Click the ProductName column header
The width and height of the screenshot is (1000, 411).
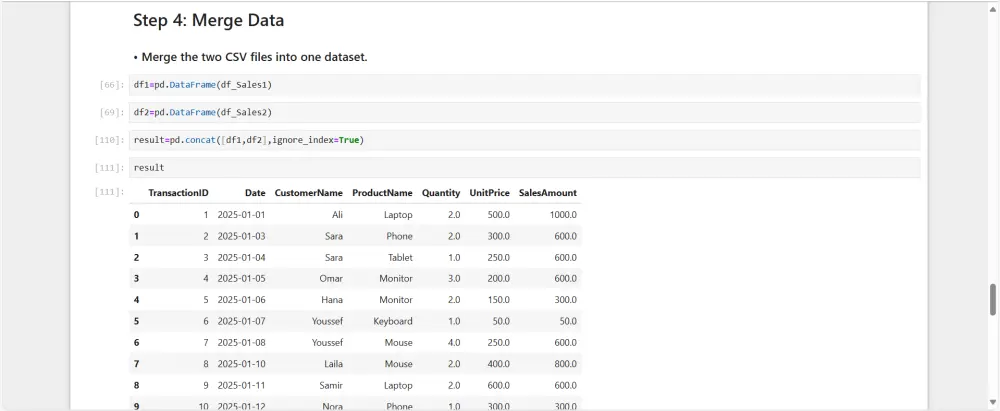click(382, 193)
